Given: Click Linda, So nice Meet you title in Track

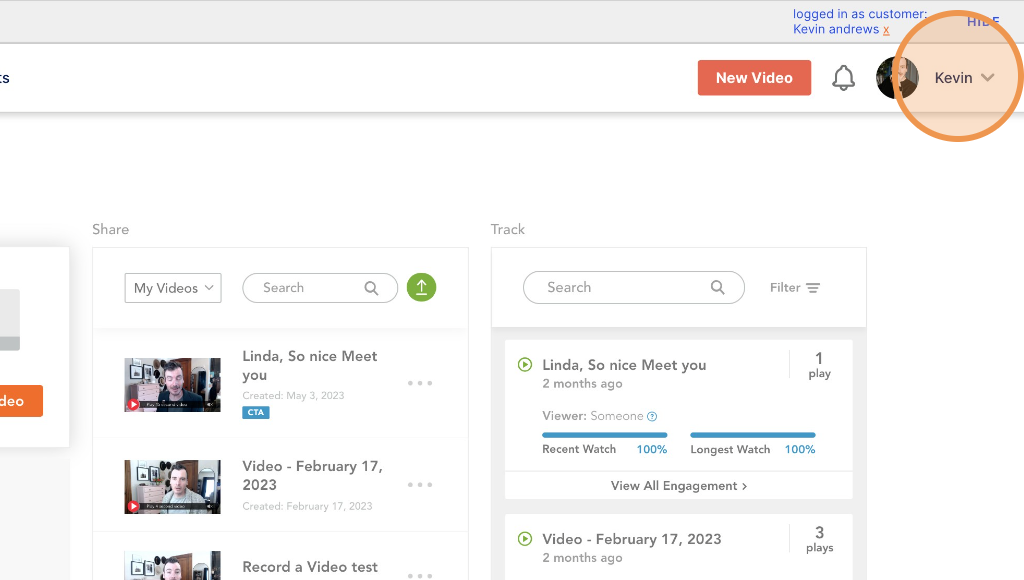Looking at the screenshot, I should [624, 365].
